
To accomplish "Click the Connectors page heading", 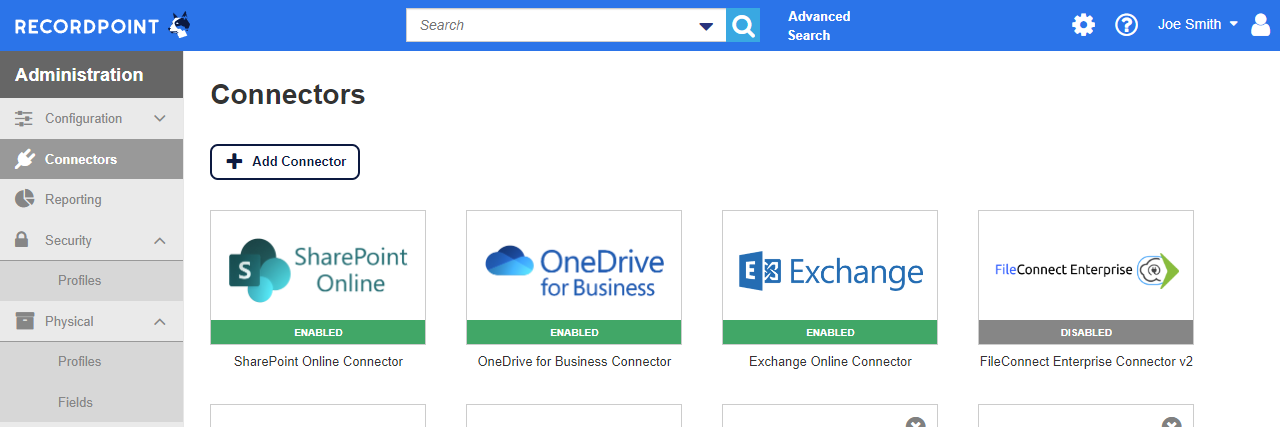I will tap(288, 95).
